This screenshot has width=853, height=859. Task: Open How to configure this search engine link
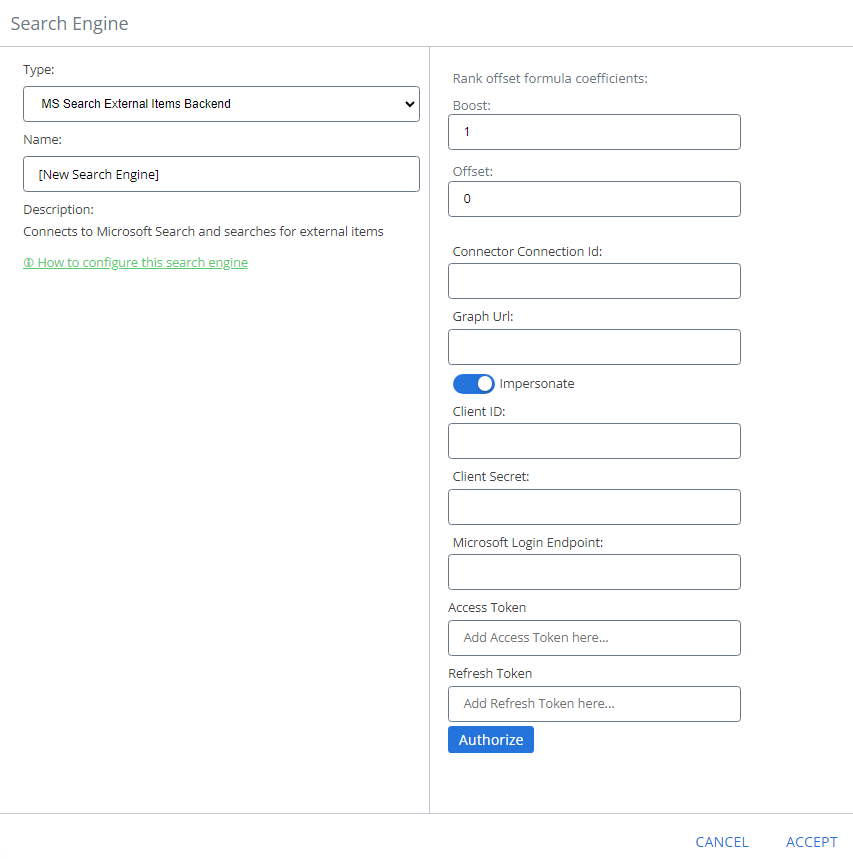click(142, 263)
